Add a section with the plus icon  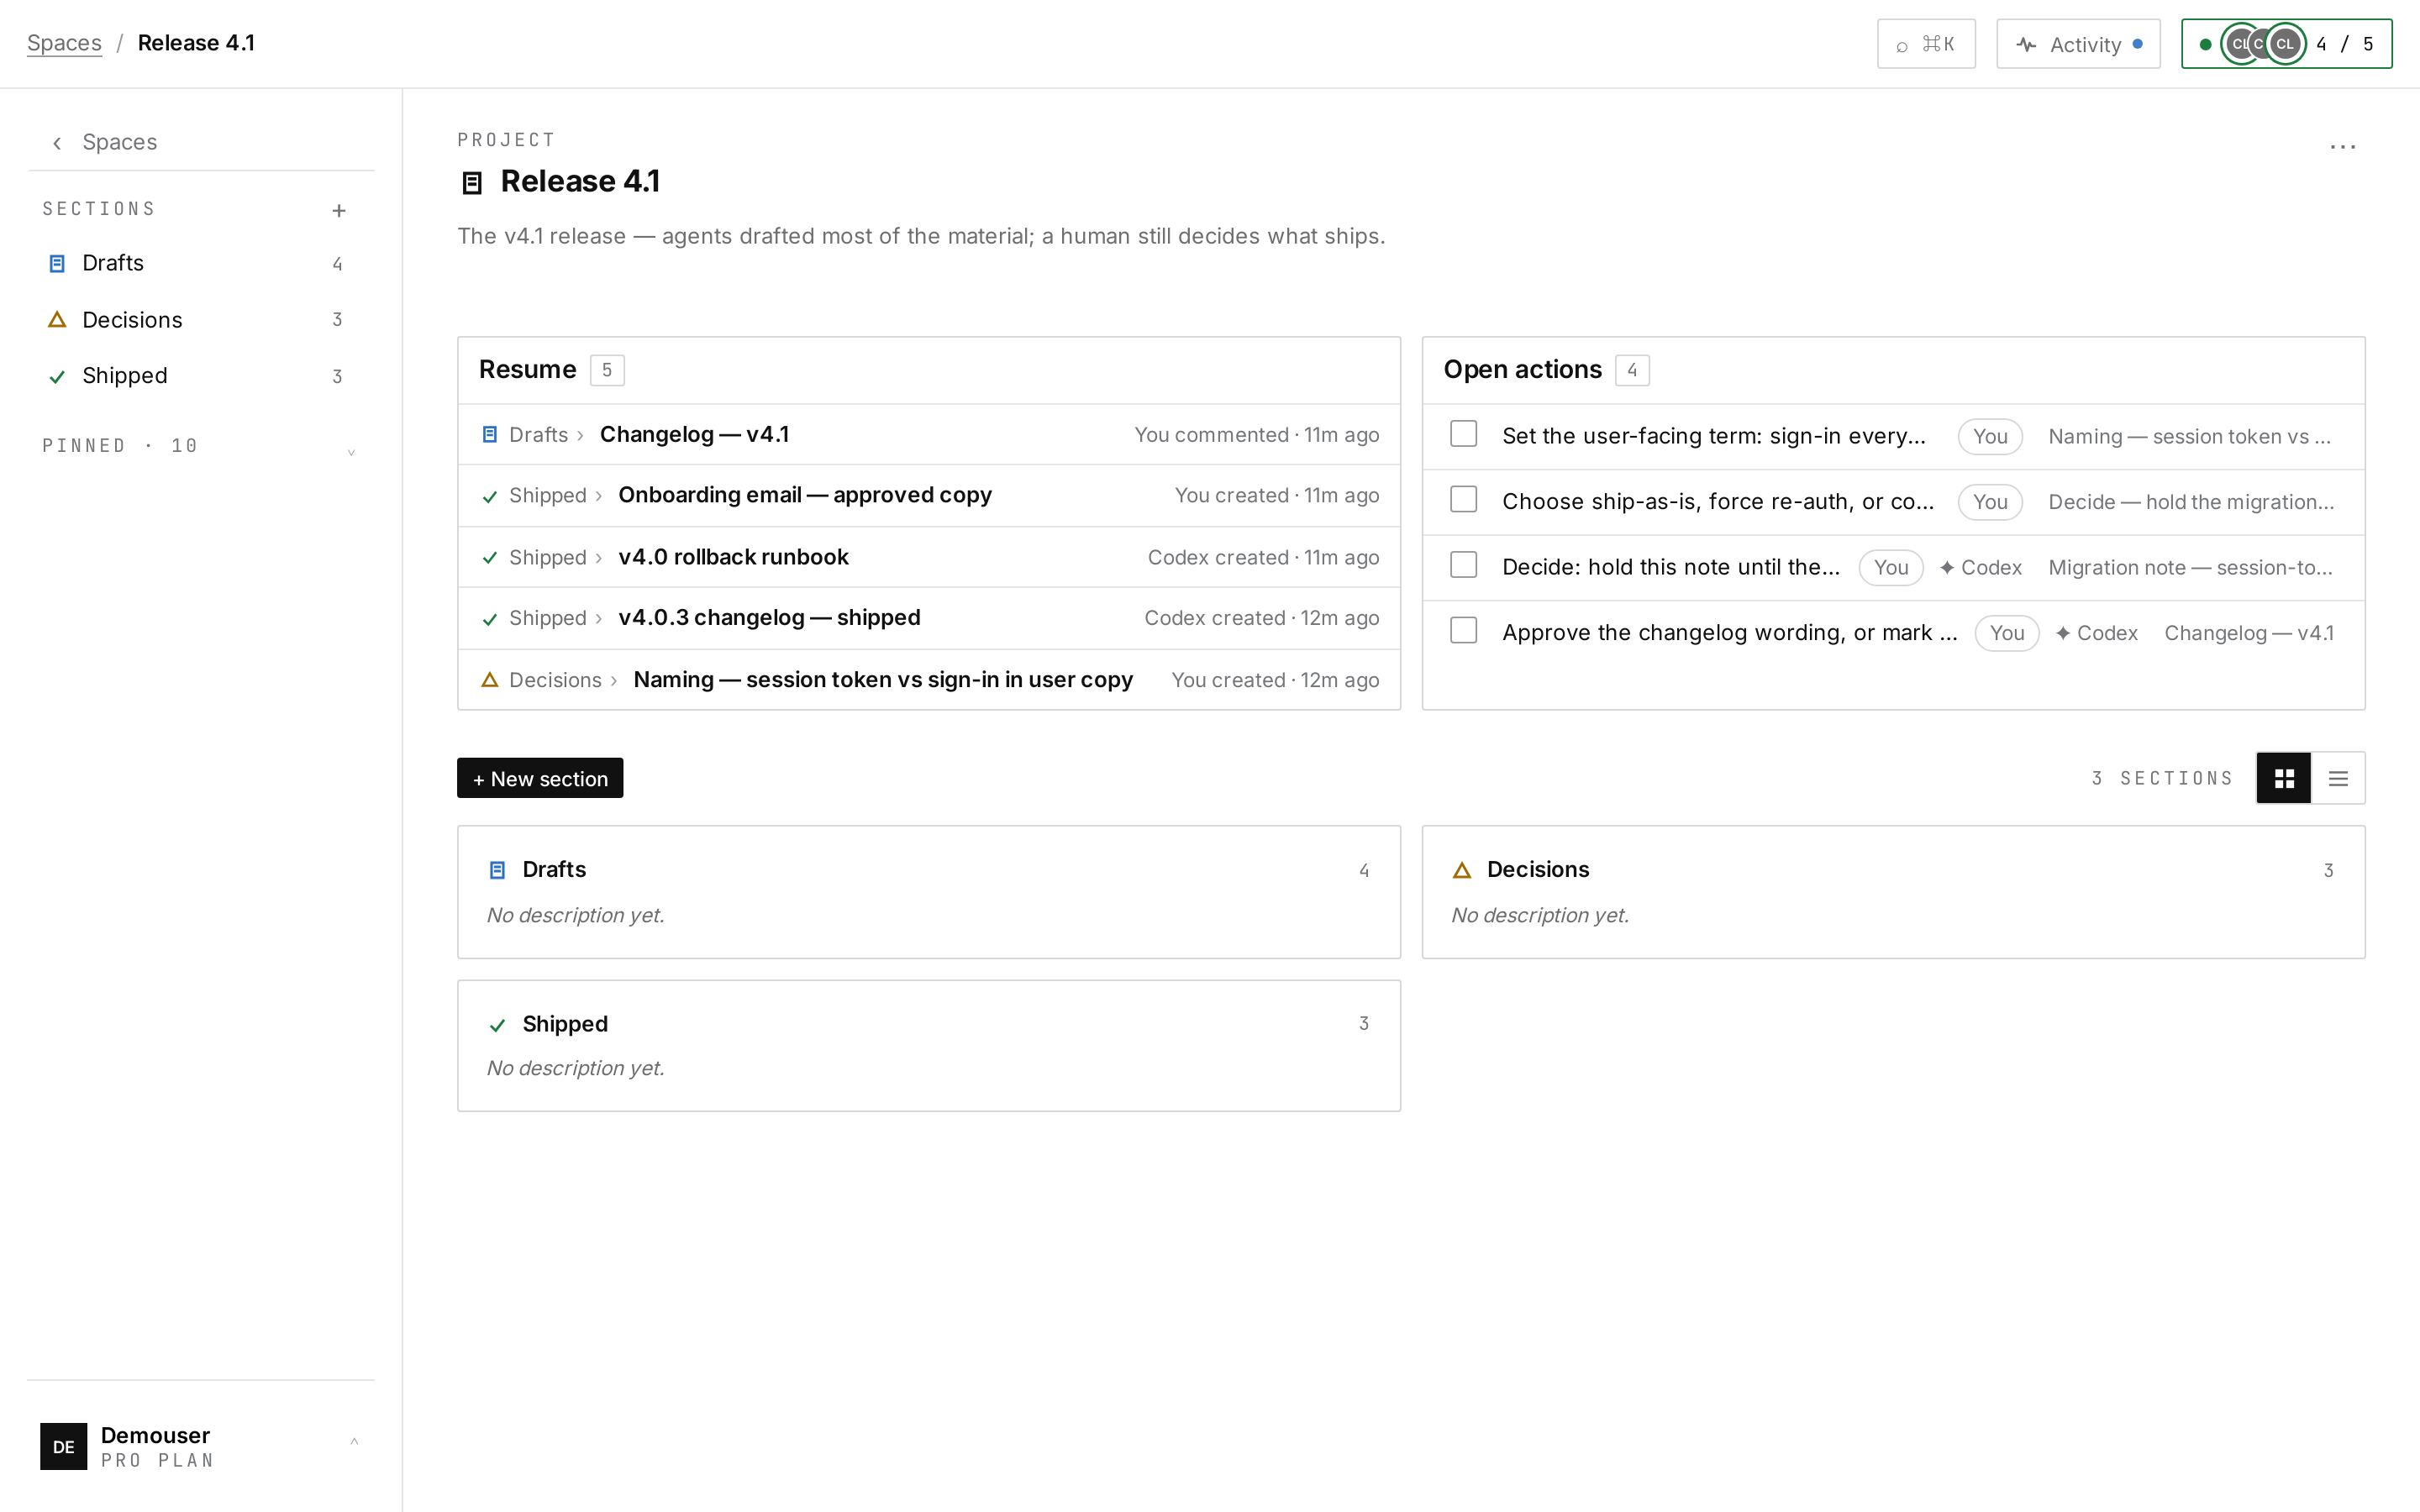339,210
